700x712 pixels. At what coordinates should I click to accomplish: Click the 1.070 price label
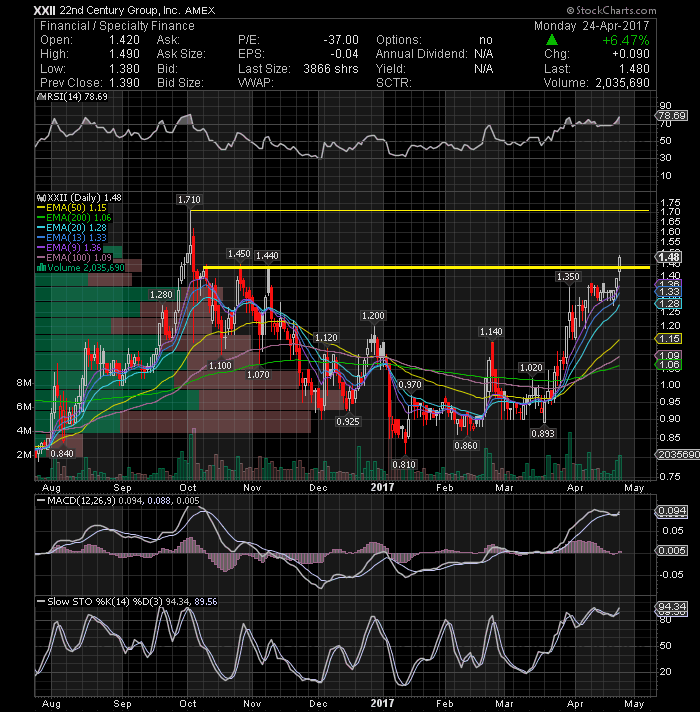(x=258, y=375)
